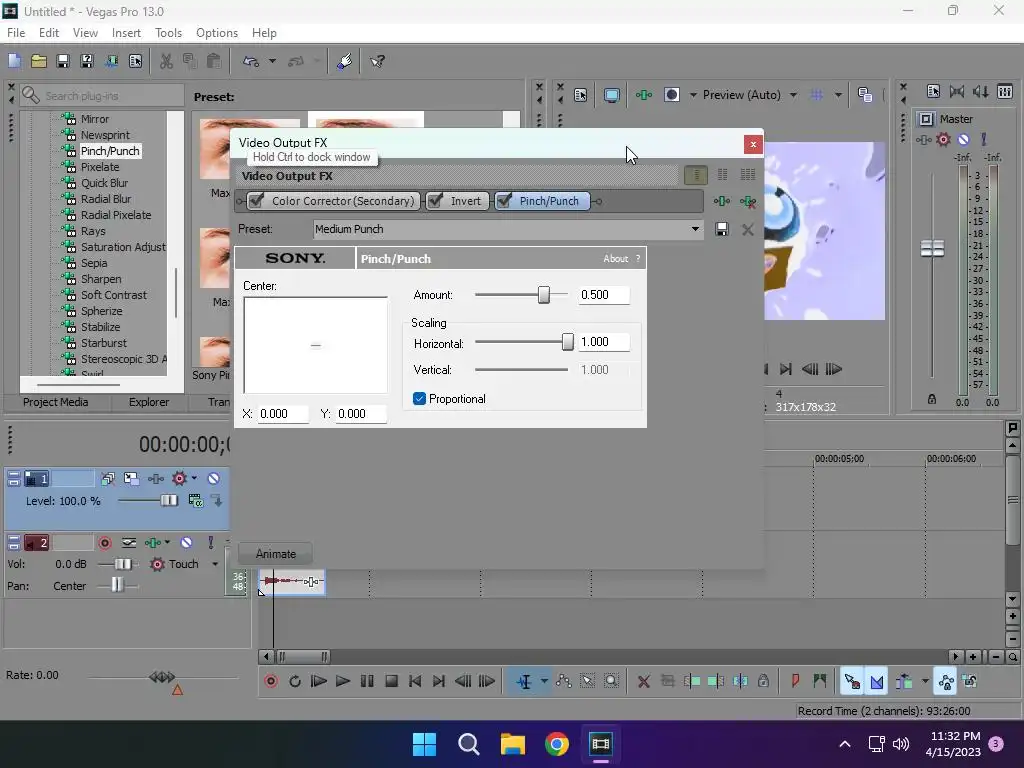Image resolution: width=1024 pixels, height=768 pixels.
Task: Select the Pinch/Punch button in the effect chain
Action: pos(543,201)
